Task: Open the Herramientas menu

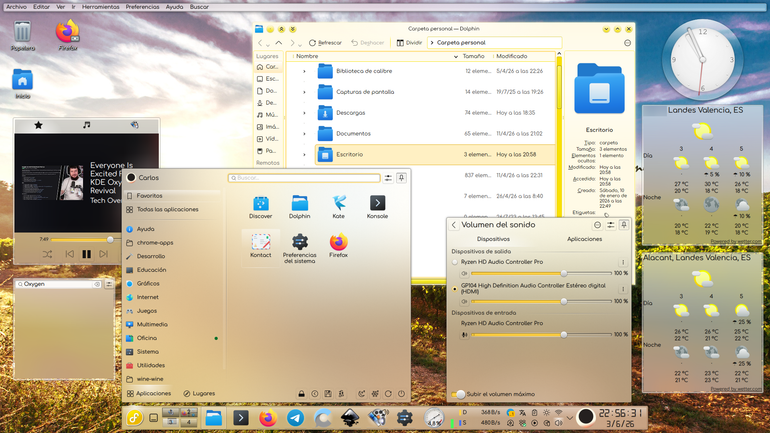Action: pyautogui.click(x=100, y=7)
